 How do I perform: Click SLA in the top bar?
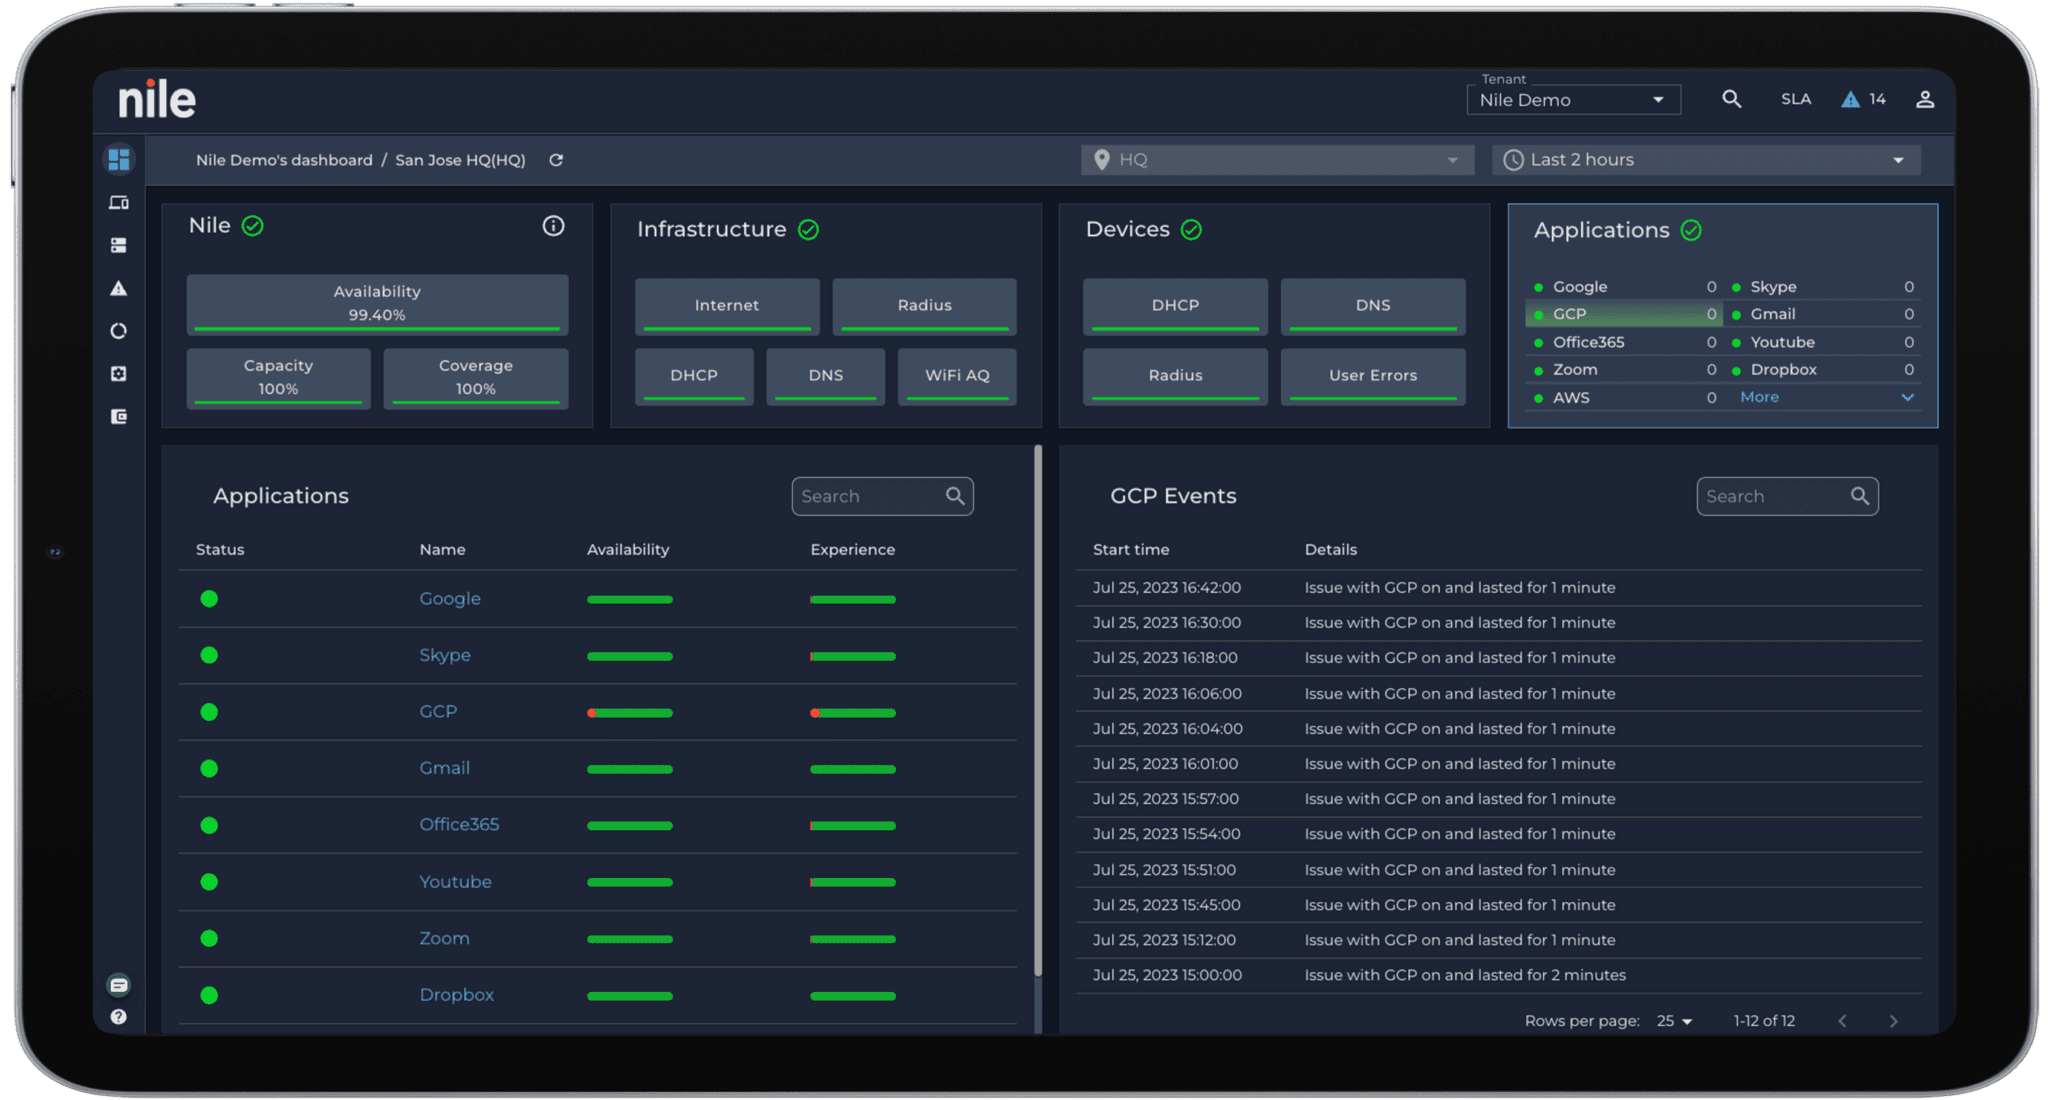(1795, 99)
